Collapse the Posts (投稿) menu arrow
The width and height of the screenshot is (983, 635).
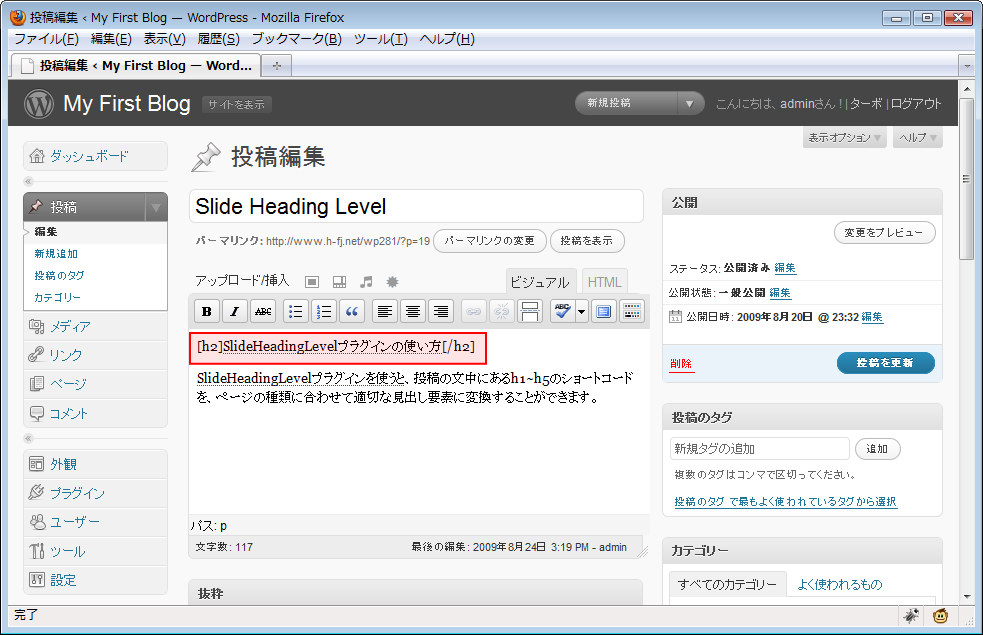(156, 207)
